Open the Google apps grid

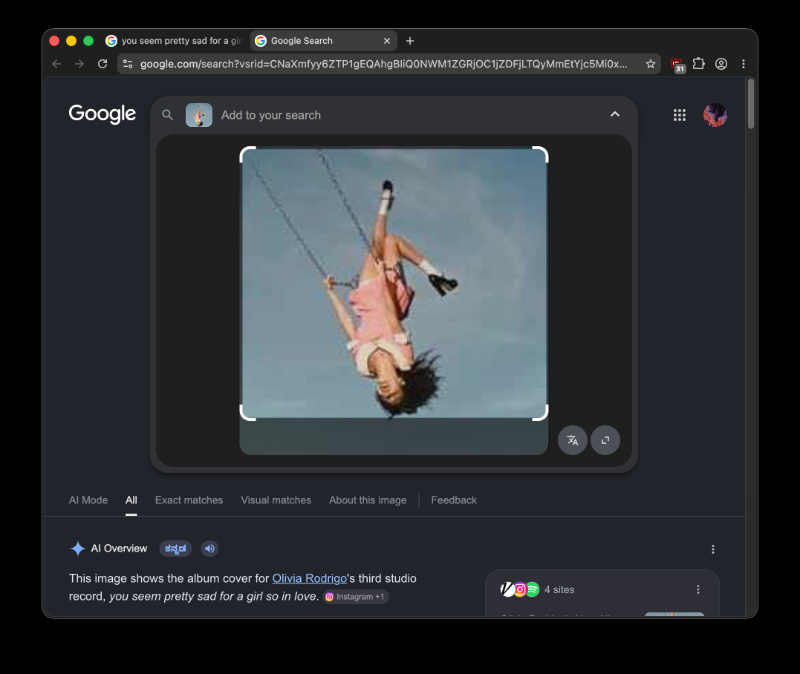pos(679,115)
